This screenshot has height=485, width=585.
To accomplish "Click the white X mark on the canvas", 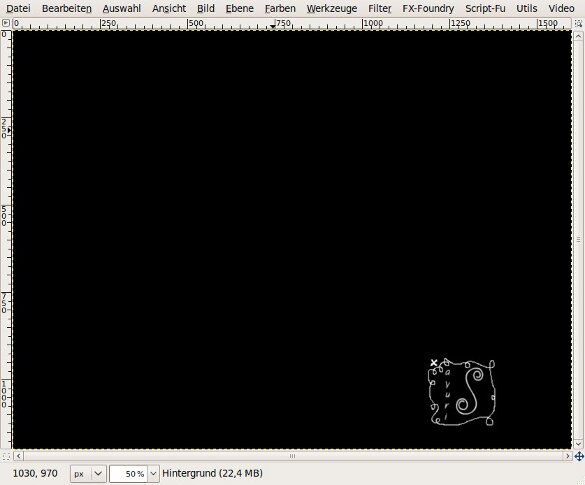I will click(434, 363).
